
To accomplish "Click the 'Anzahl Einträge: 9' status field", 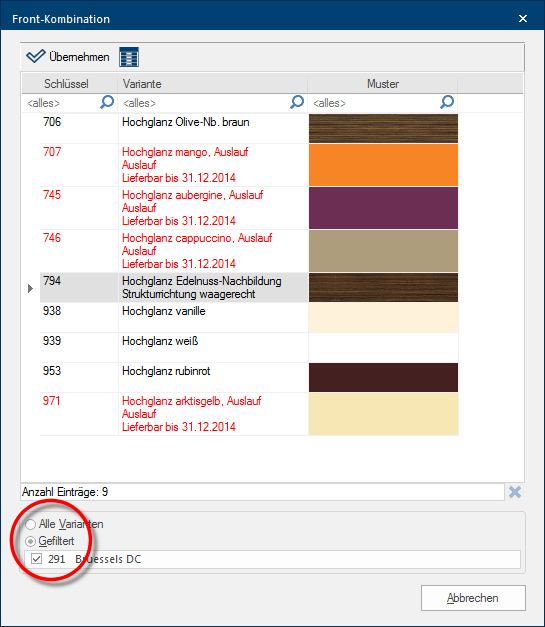I will pyautogui.click(x=262, y=492).
